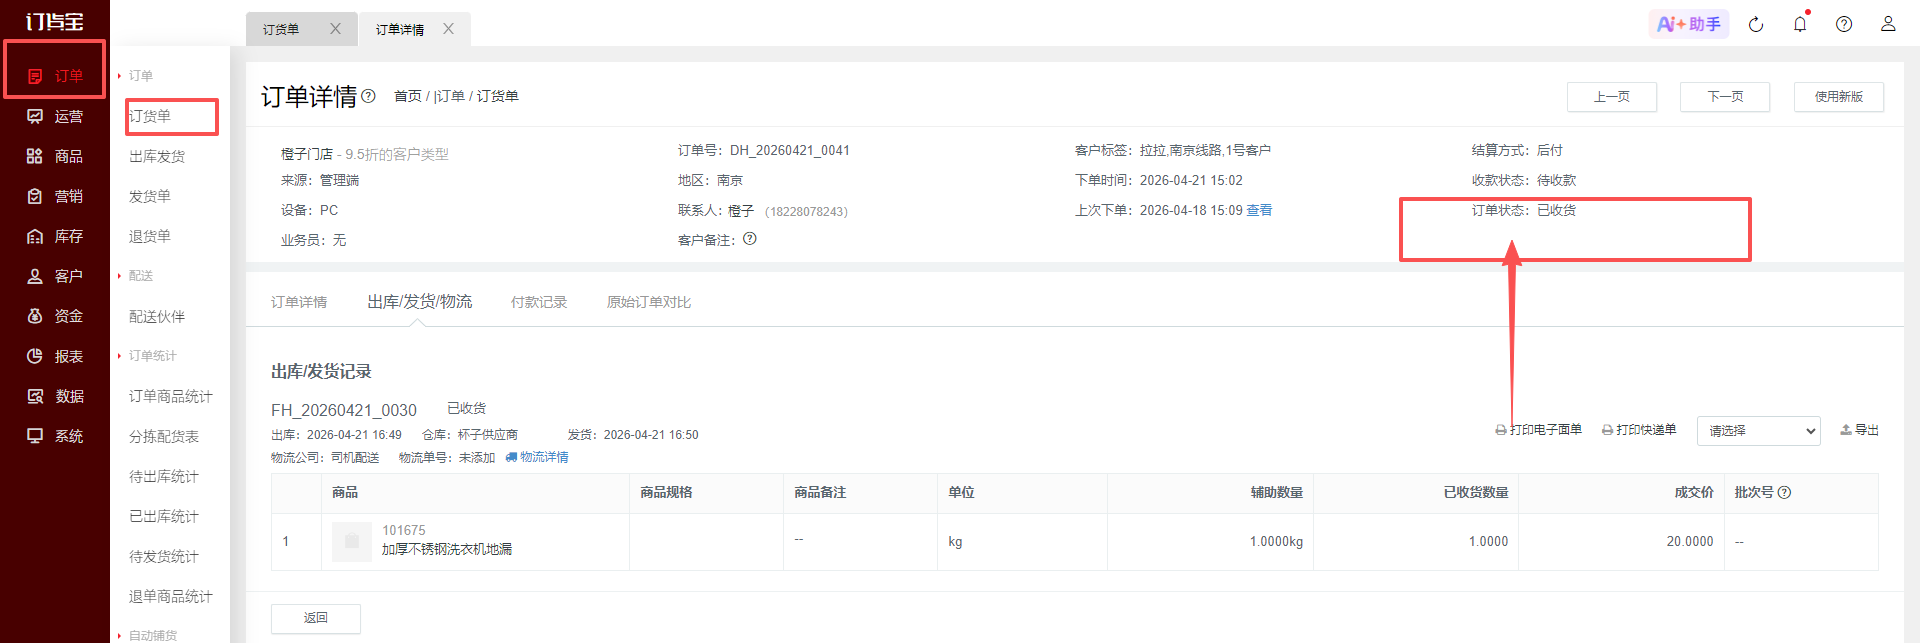Image resolution: width=1920 pixels, height=643 pixels.
Task: Open the 营销 sidebar module
Action: tap(55, 196)
